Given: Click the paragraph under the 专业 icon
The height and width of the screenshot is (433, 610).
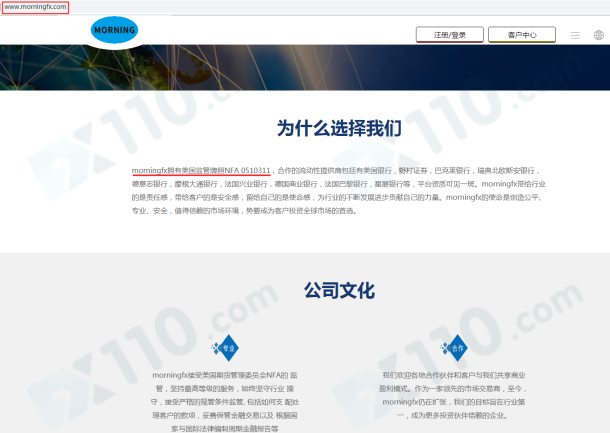Looking at the screenshot, I should pos(225,402).
